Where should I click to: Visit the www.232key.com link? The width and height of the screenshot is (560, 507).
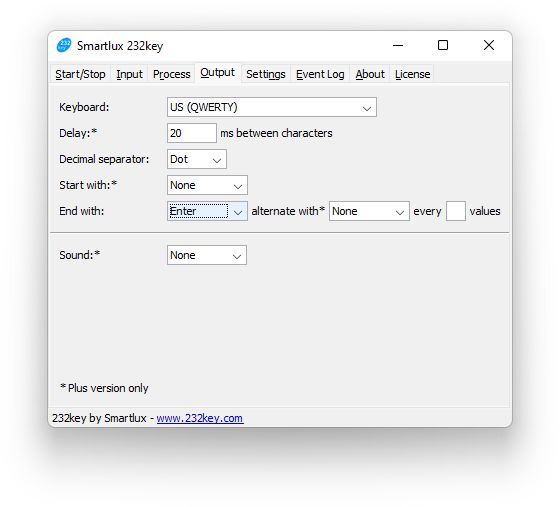[200, 418]
